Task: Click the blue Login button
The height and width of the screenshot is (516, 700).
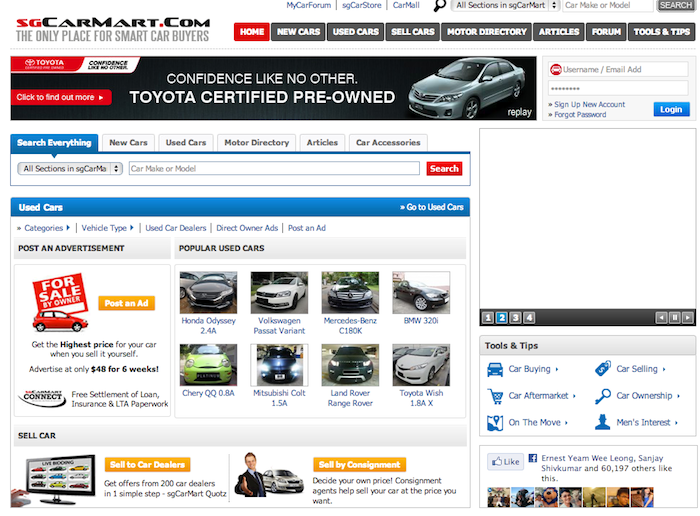Action: (x=671, y=109)
